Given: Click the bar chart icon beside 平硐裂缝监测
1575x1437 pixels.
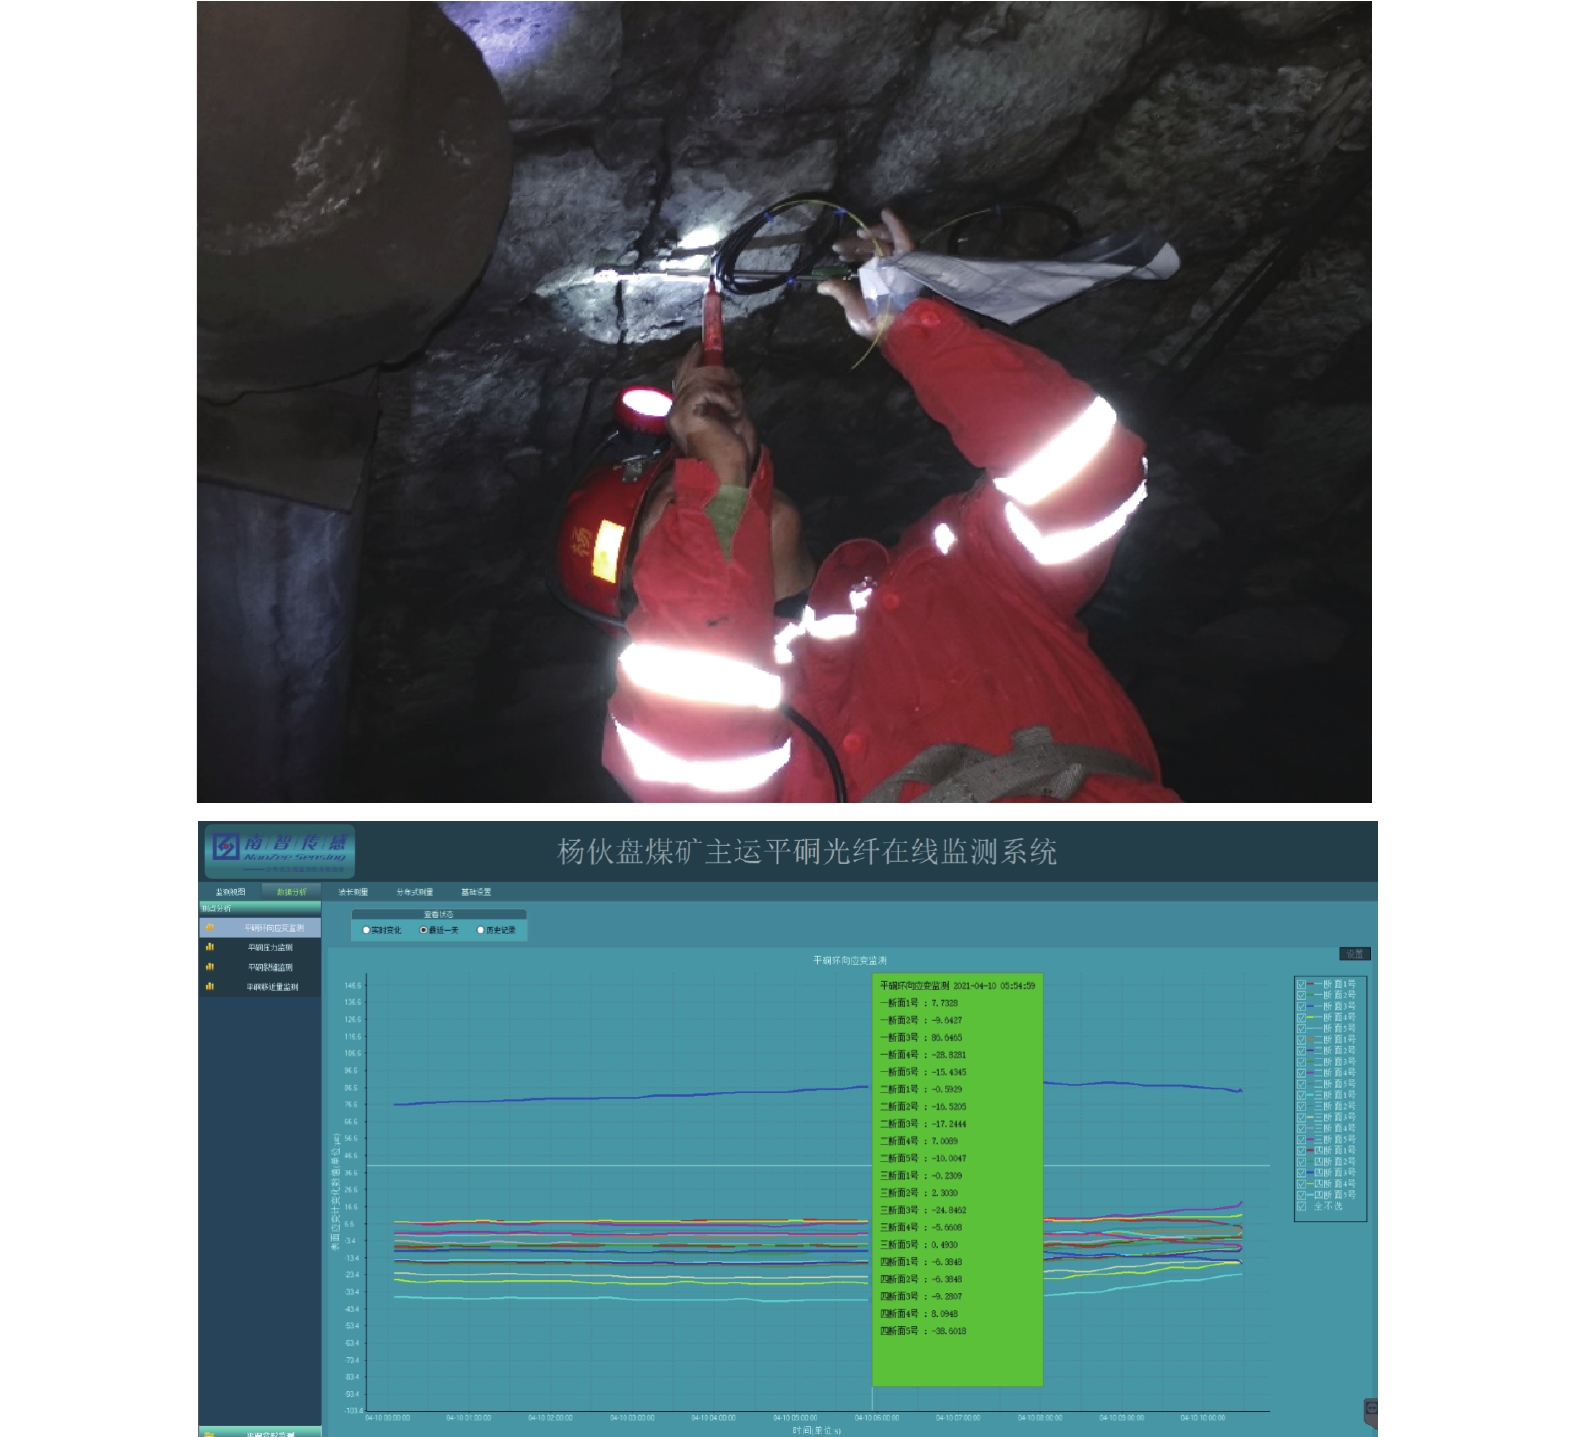Looking at the screenshot, I should click(210, 967).
